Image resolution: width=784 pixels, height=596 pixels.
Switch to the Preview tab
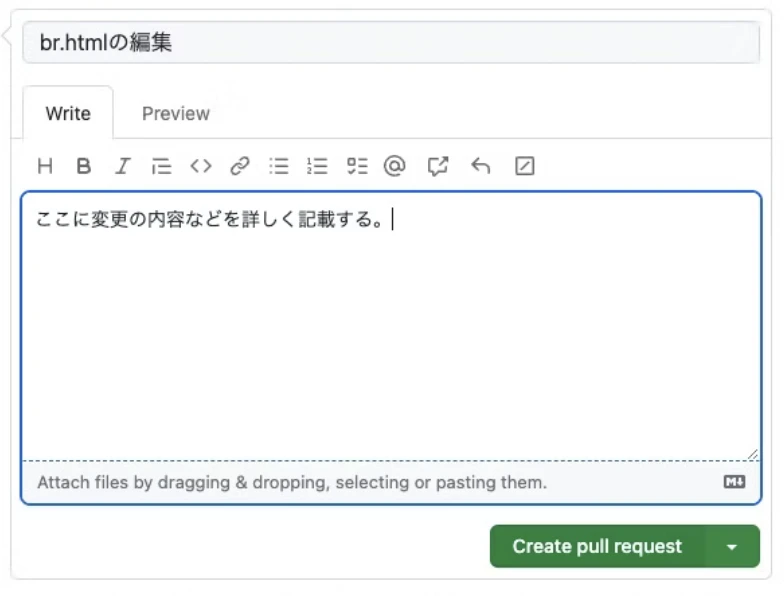176,114
